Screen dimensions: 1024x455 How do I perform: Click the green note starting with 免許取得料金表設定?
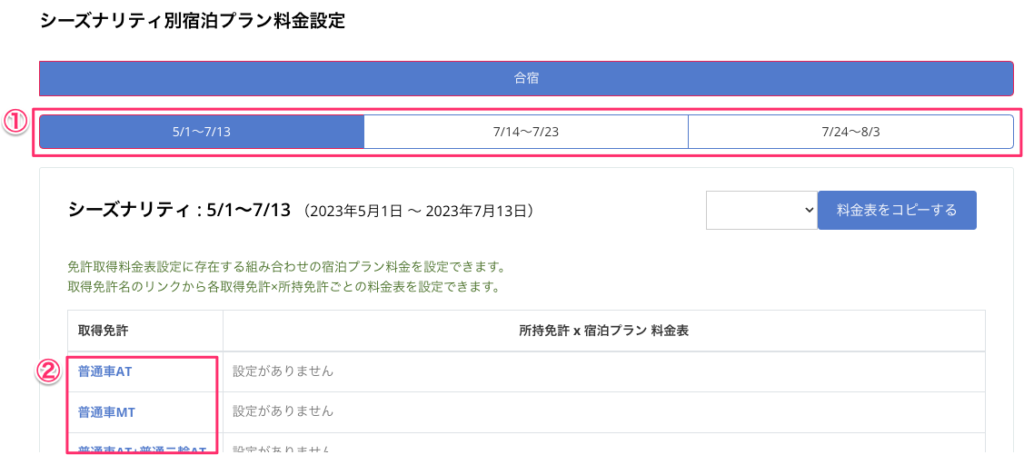281,268
